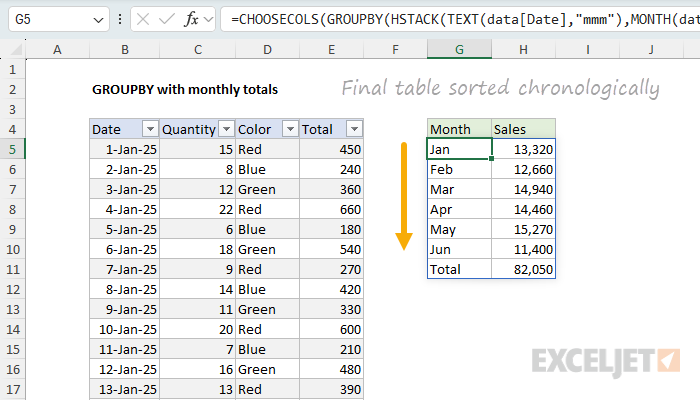Select Red color cell in row 14
This screenshot has width=700, height=400.
point(267,329)
